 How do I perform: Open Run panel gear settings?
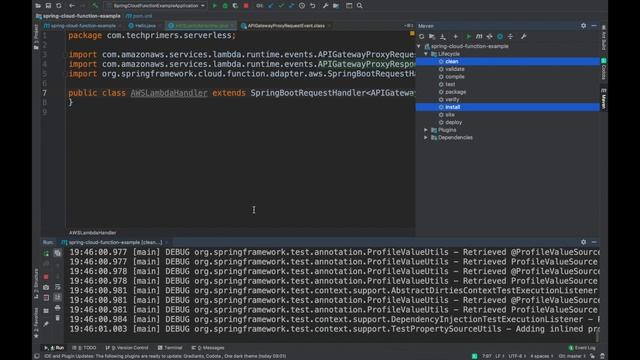click(x=584, y=242)
